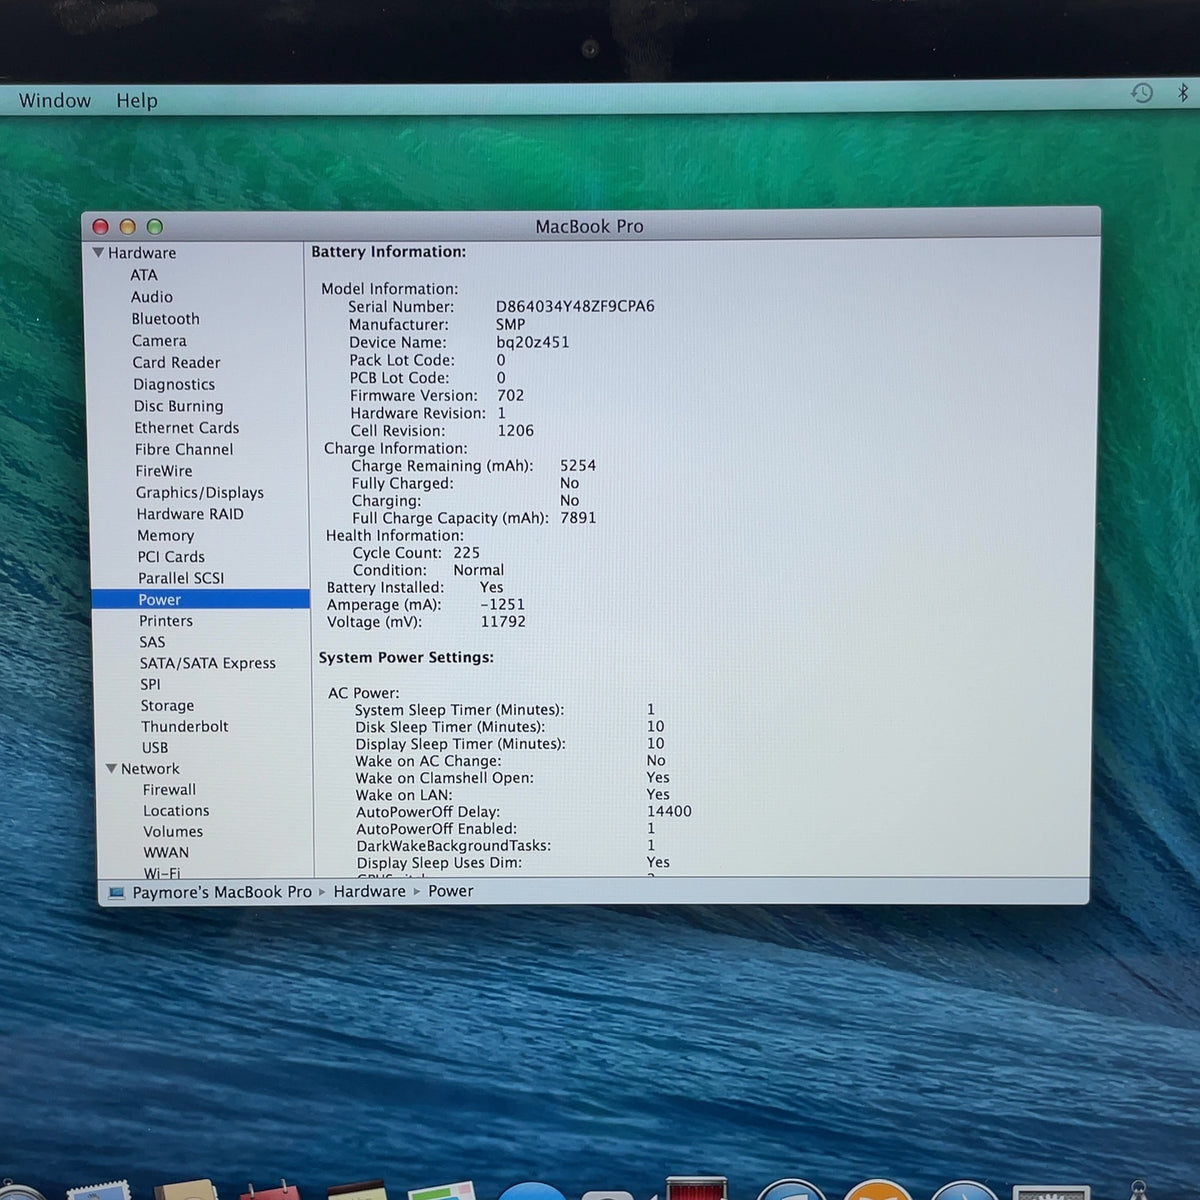Screen dimensions: 1200x1200
Task: Click the Charge Remaining value 5254
Action: [578, 466]
